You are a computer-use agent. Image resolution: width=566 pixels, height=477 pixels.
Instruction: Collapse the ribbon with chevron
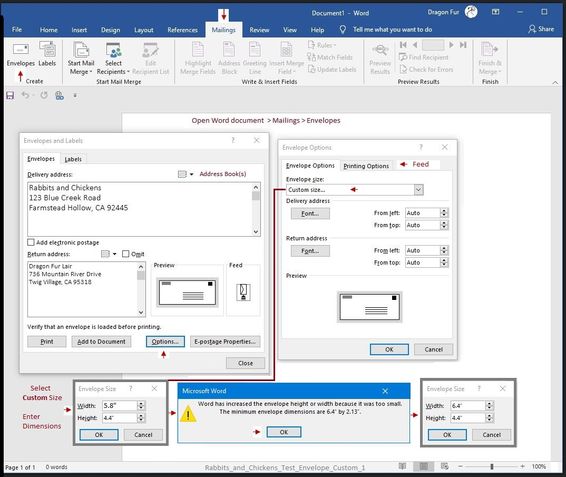[x=555, y=83]
